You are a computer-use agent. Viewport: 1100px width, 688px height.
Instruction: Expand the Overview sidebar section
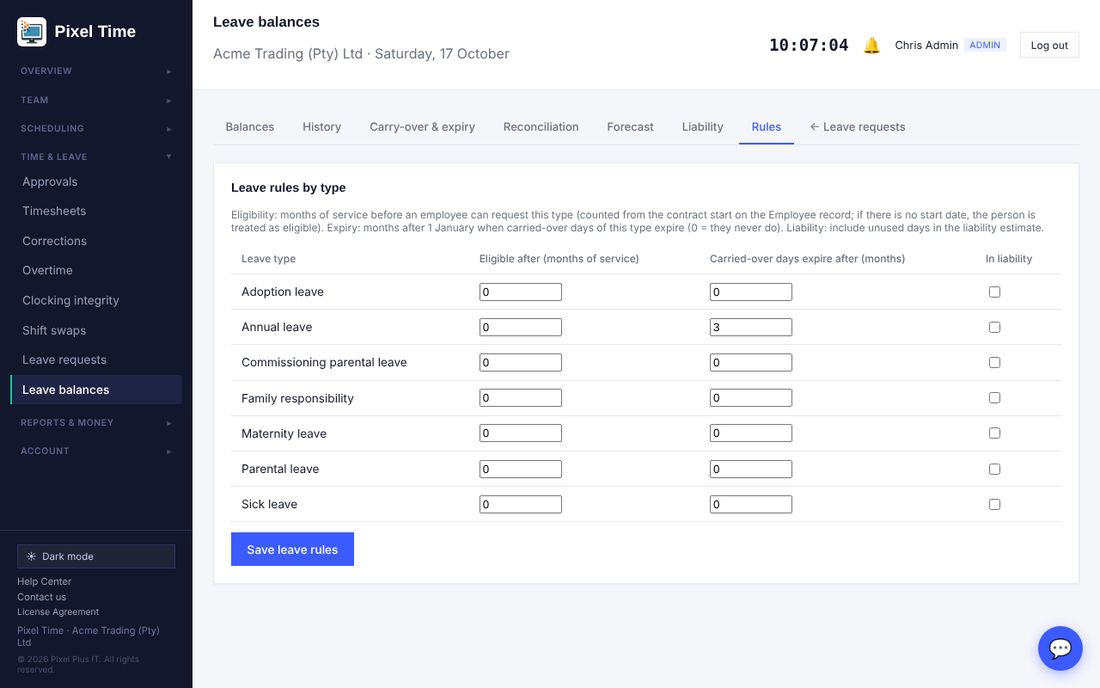point(96,71)
